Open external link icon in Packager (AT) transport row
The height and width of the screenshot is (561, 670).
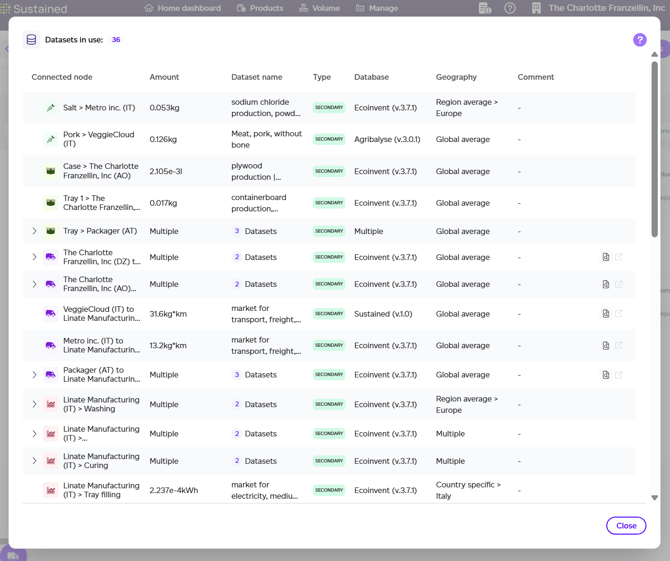(618, 375)
